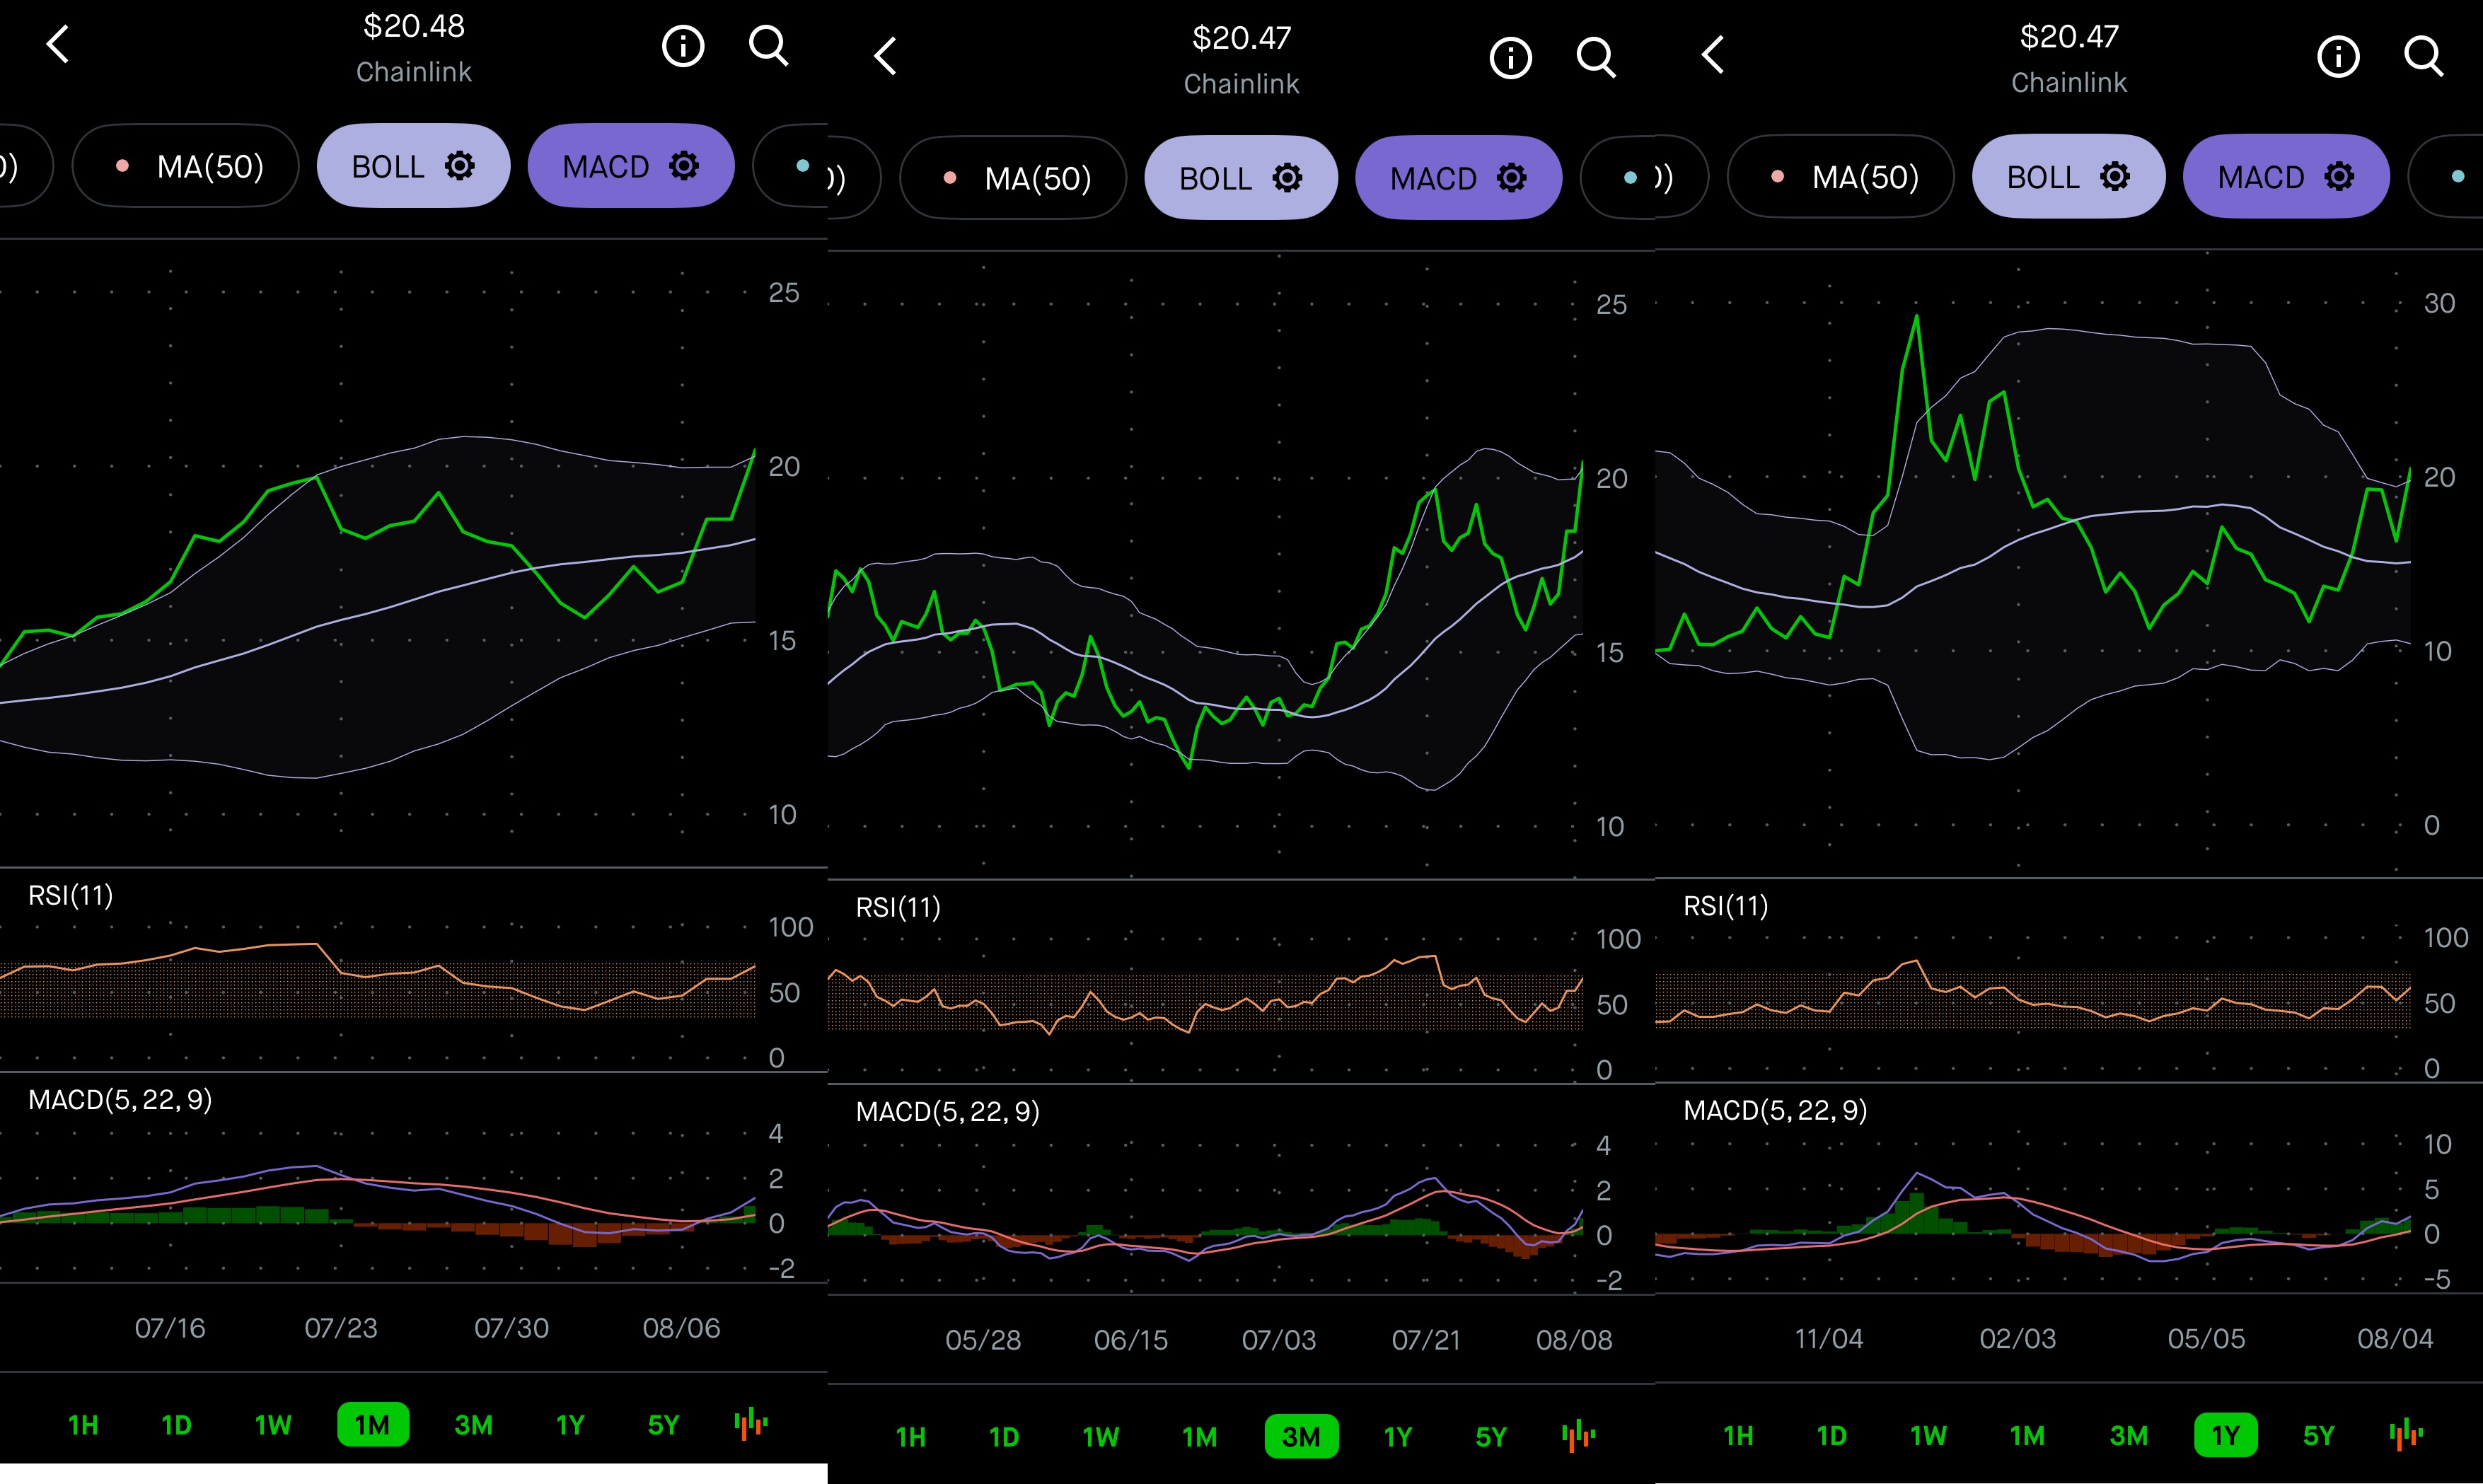Open BOLL settings gear in left panel

tap(460, 166)
